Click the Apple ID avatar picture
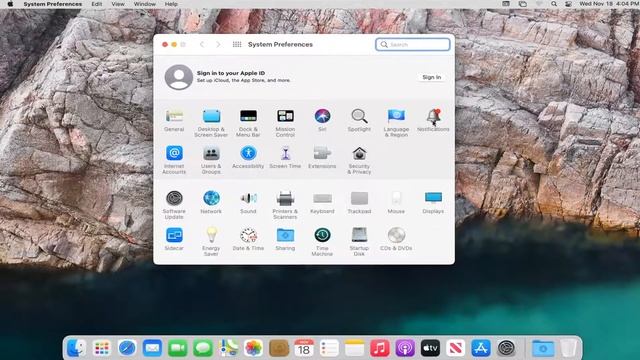The height and width of the screenshot is (360, 640). (179, 77)
